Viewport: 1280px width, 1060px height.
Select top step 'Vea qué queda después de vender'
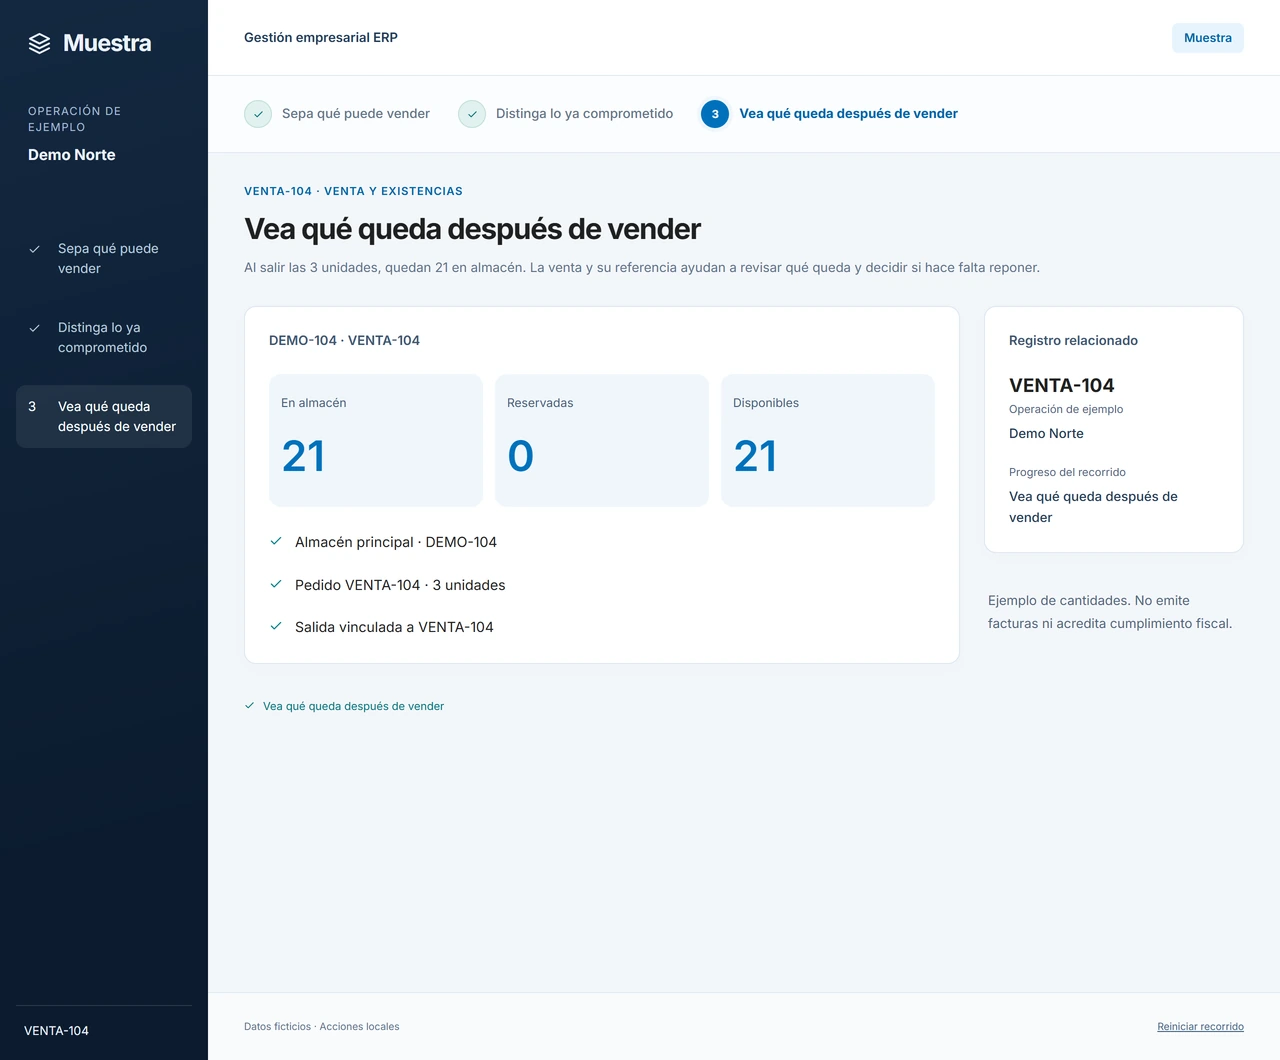[830, 114]
